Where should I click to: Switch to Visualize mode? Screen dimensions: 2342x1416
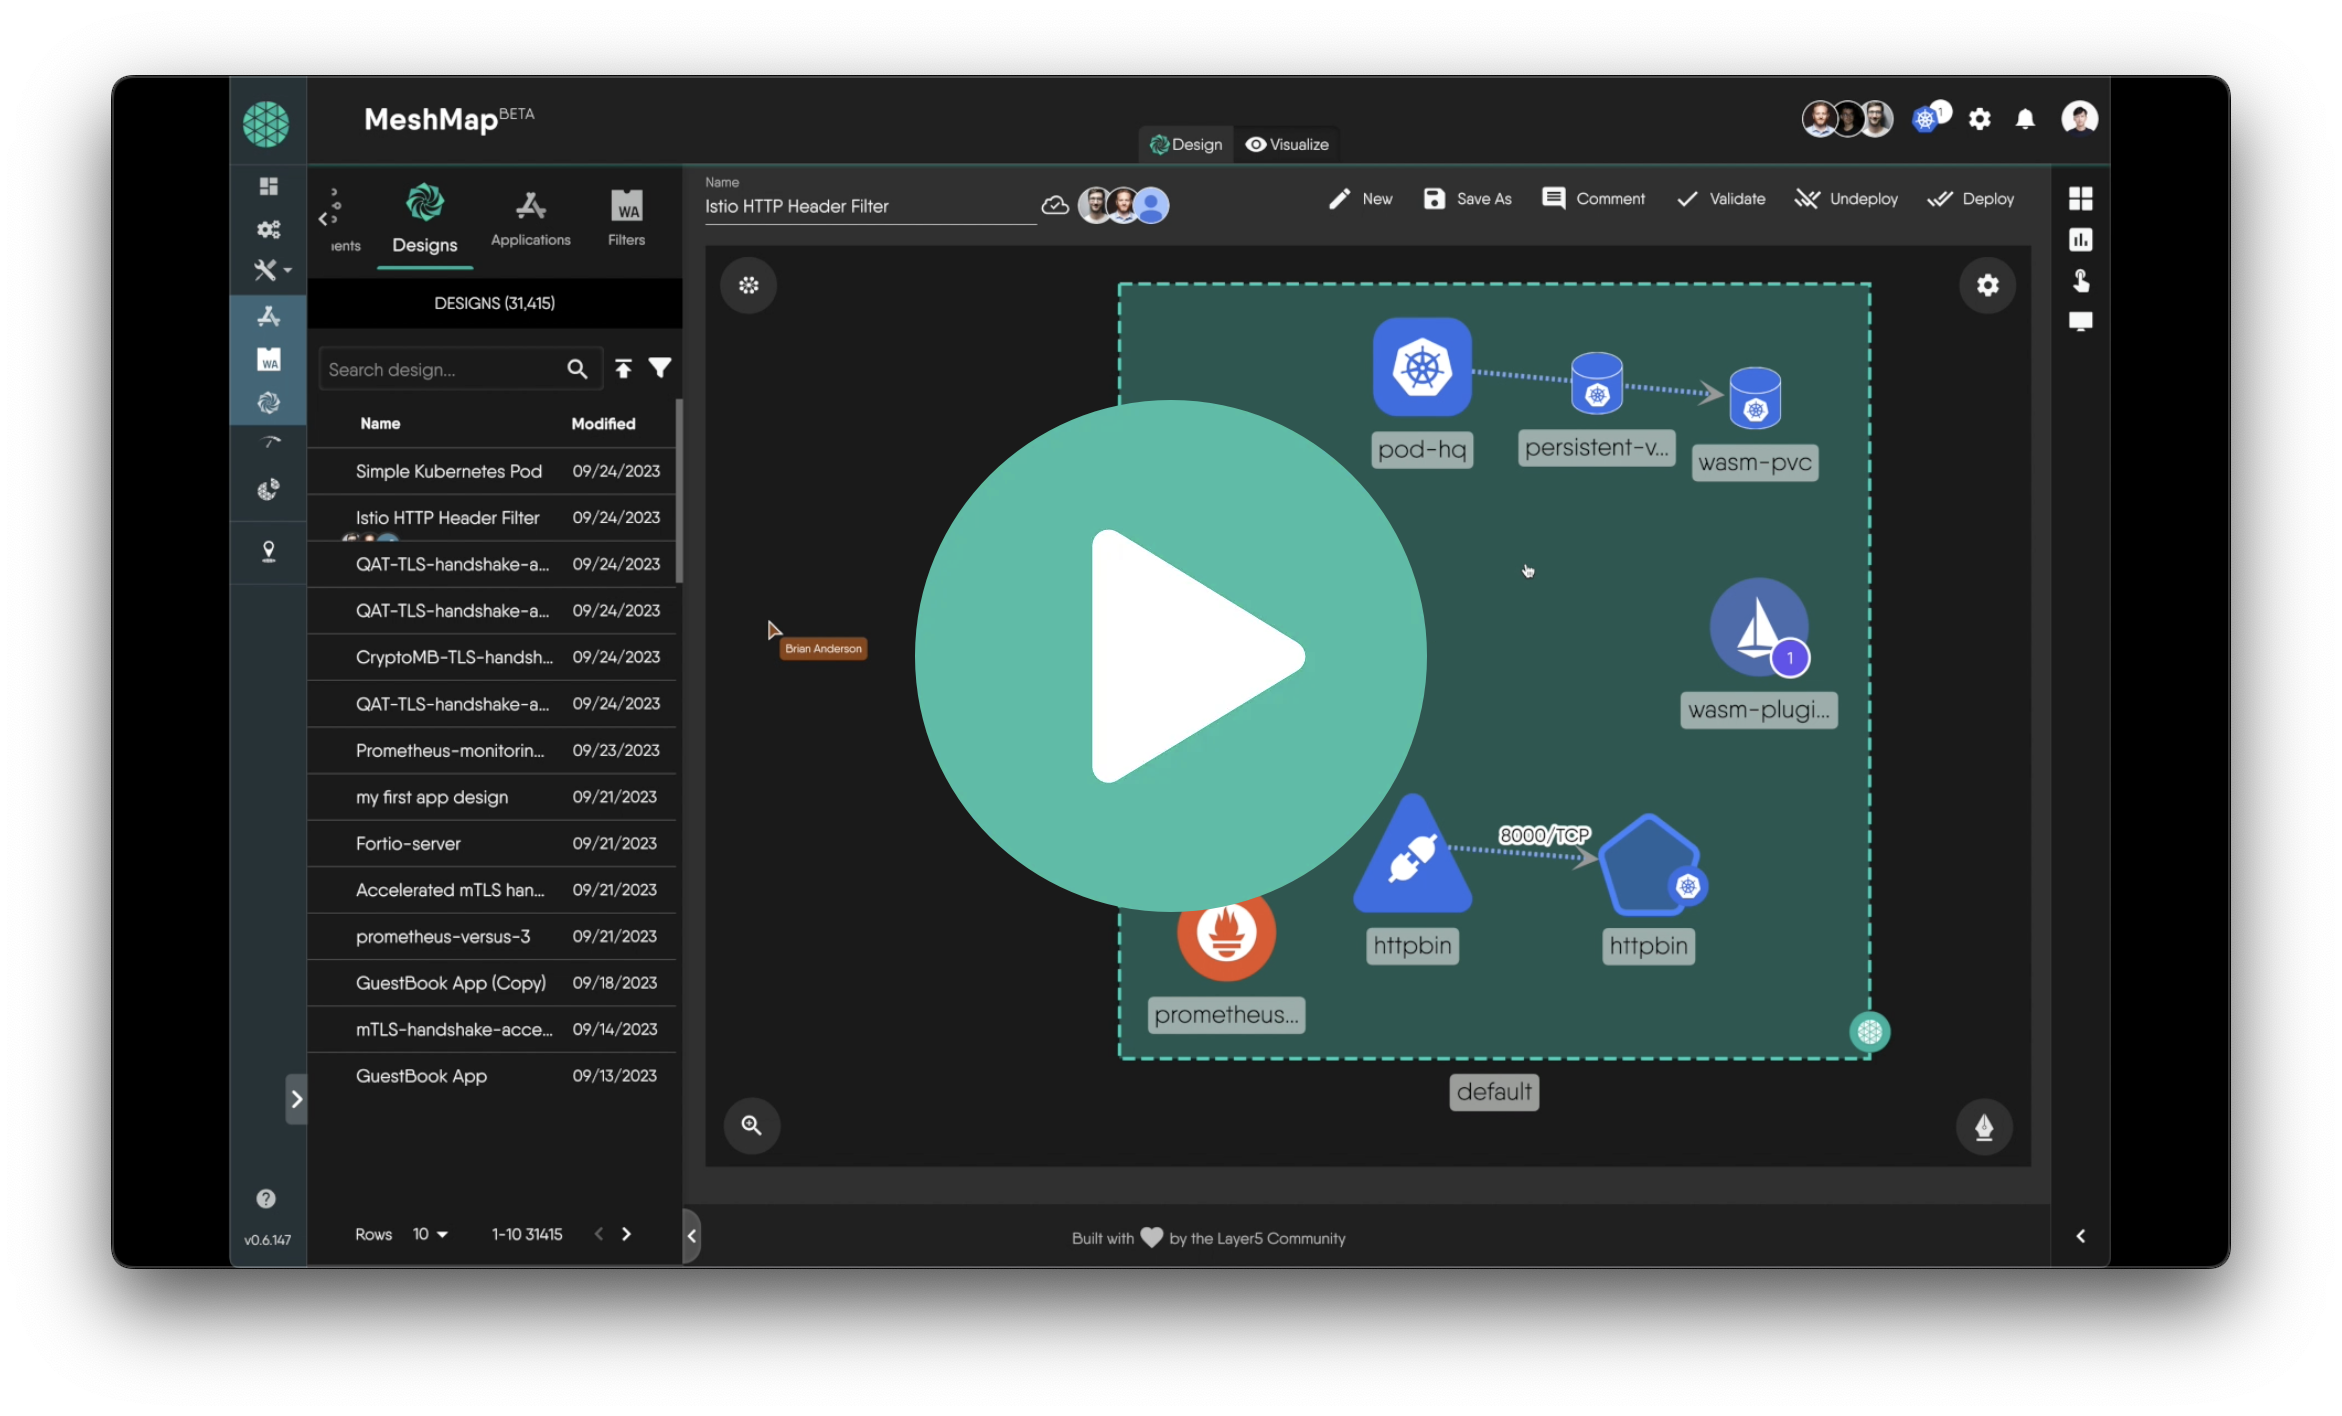click(x=1287, y=144)
